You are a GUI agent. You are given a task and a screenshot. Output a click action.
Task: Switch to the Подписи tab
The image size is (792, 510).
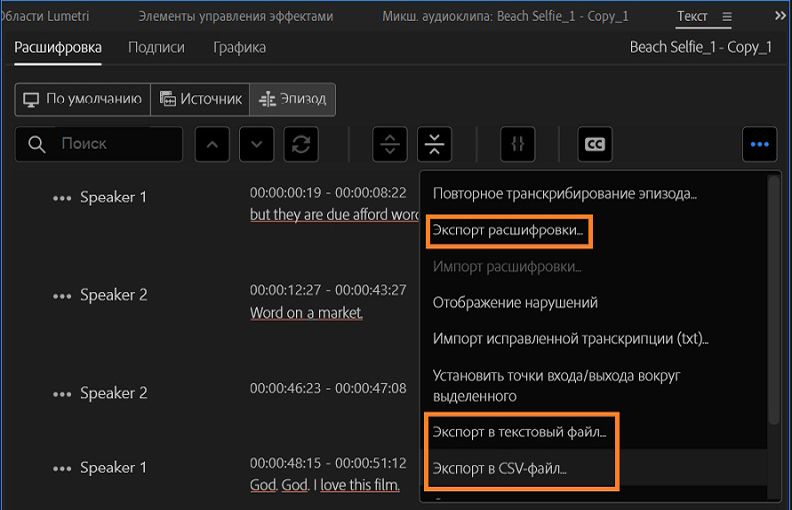pyautogui.click(x=156, y=47)
